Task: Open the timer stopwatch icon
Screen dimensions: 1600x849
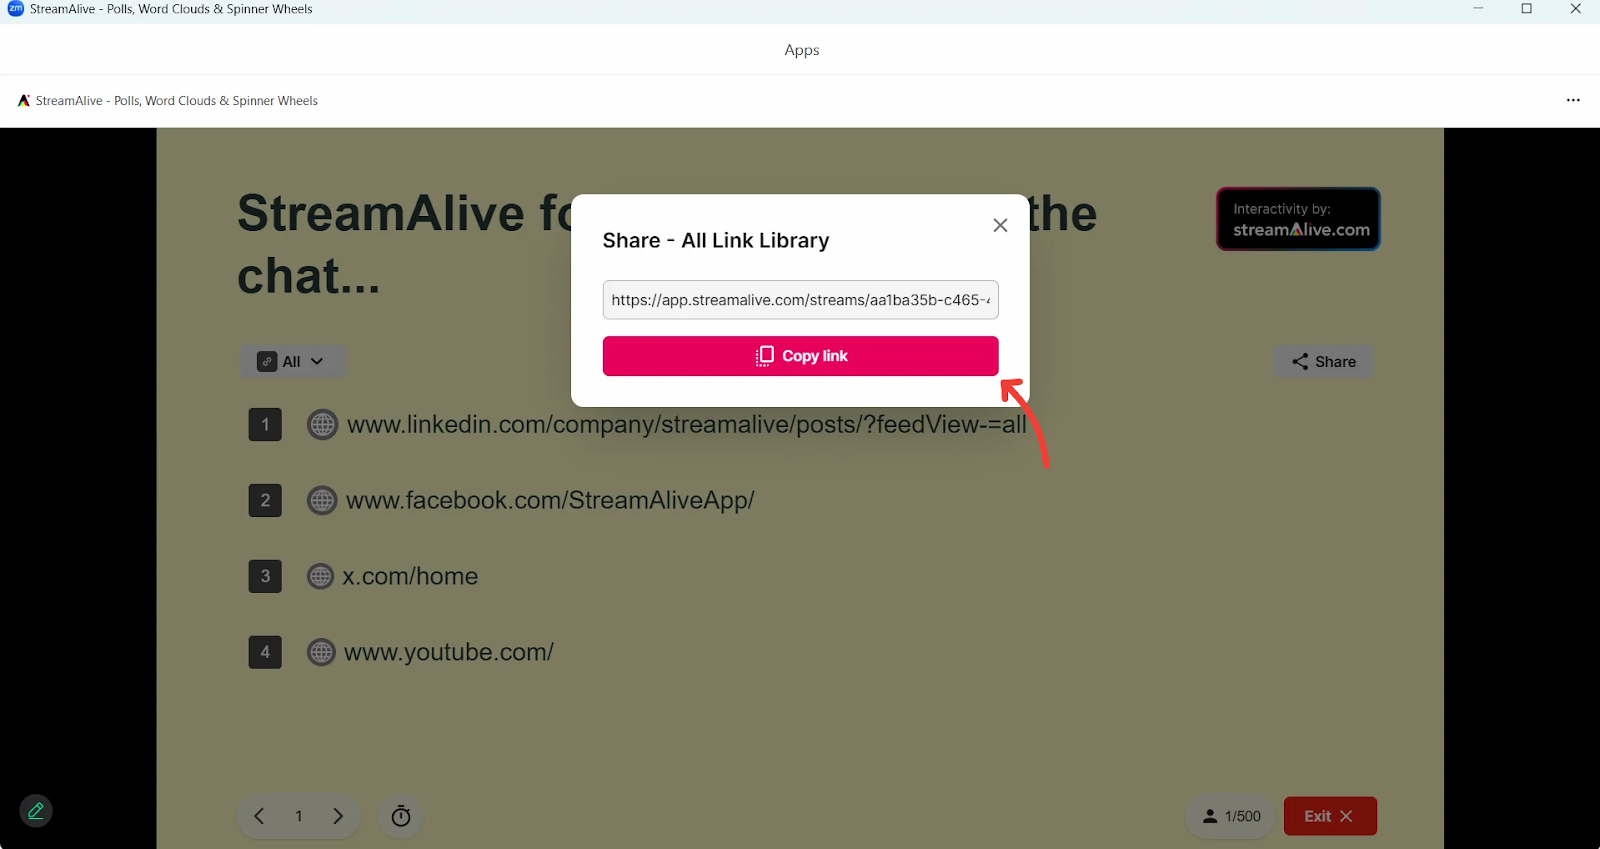Action: (x=401, y=816)
